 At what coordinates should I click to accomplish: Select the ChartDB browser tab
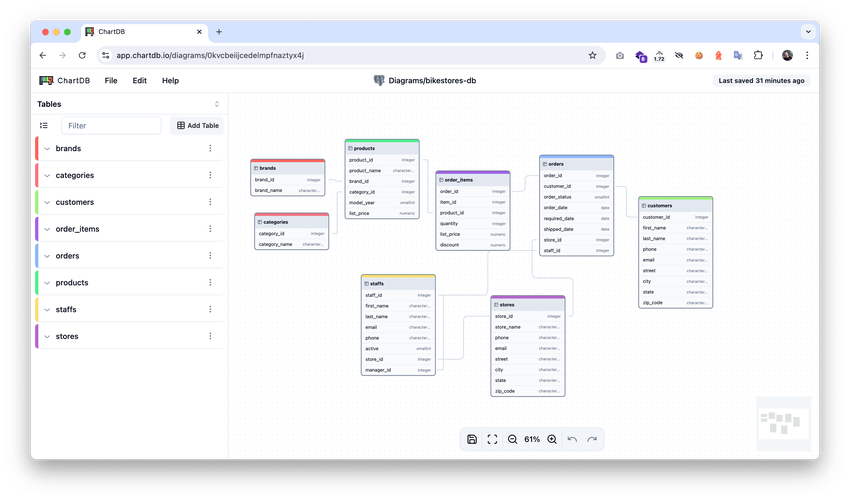[144, 31]
